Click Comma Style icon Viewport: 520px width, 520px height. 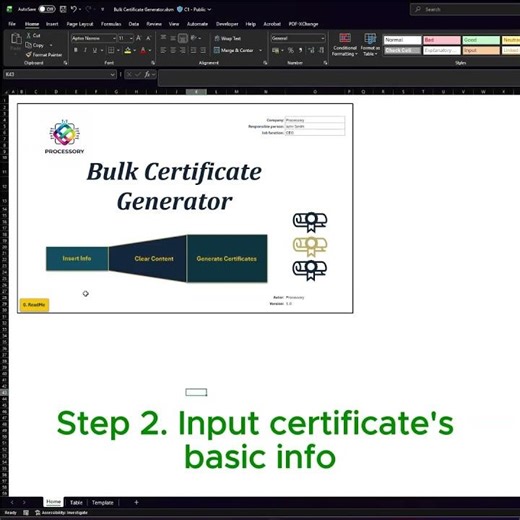coord(300,50)
